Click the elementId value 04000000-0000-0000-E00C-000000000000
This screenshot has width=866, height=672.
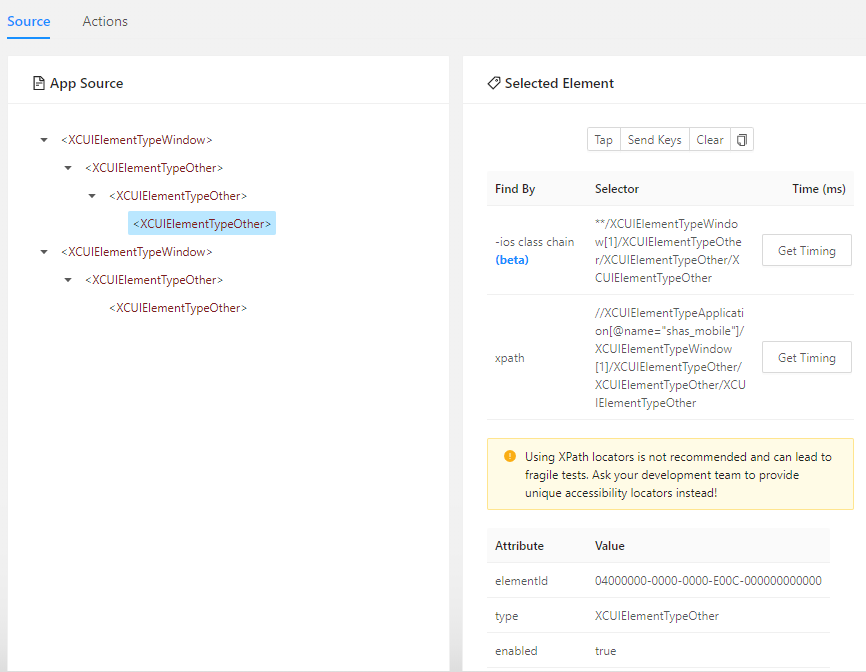click(708, 581)
